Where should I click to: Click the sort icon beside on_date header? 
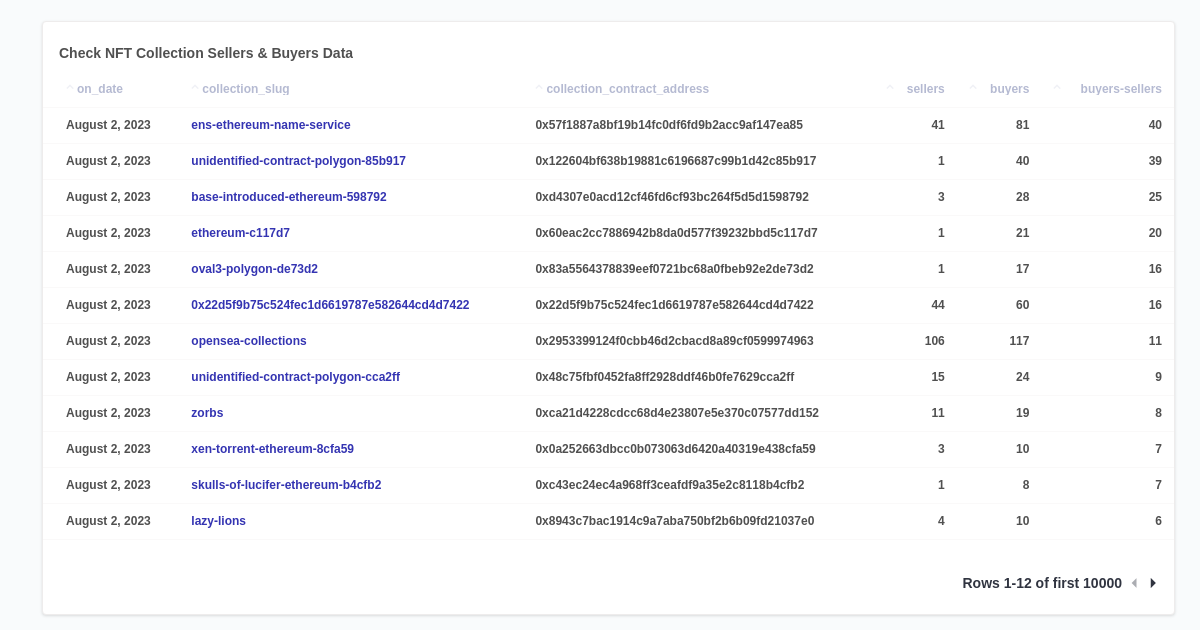point(69,88)
